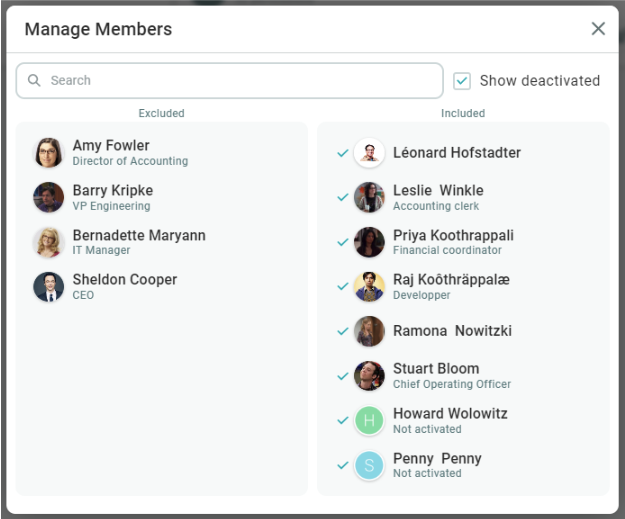Remove the checkmark beside Penny Penny
This screenshot has height=519, width=625.
[x=343, y=465]
